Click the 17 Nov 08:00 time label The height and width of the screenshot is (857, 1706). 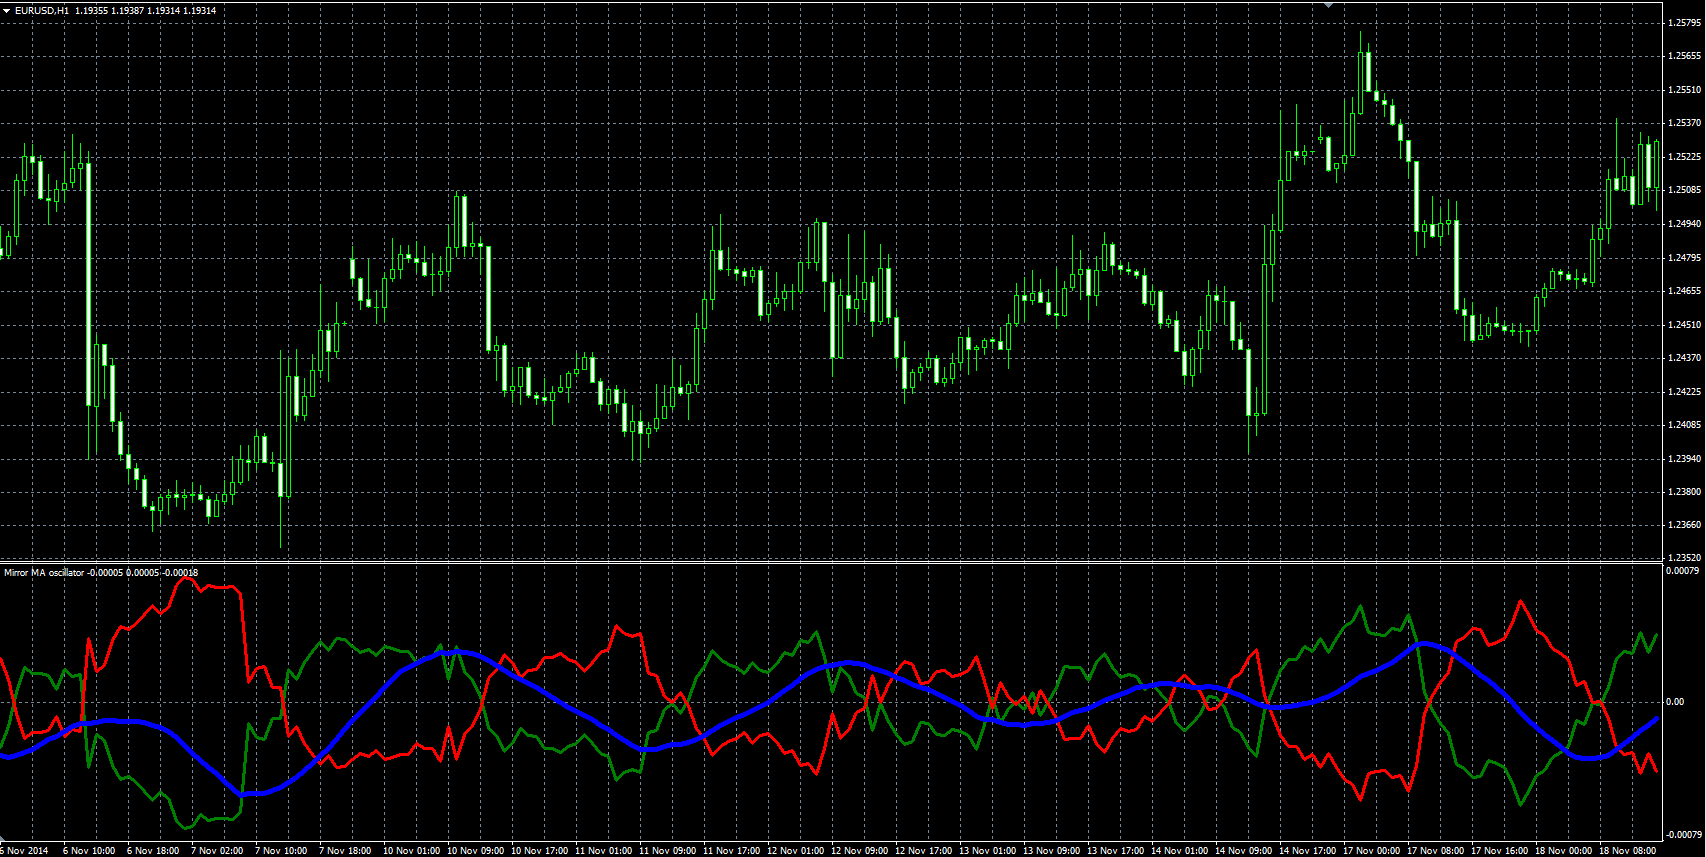tap(1436, 851)
